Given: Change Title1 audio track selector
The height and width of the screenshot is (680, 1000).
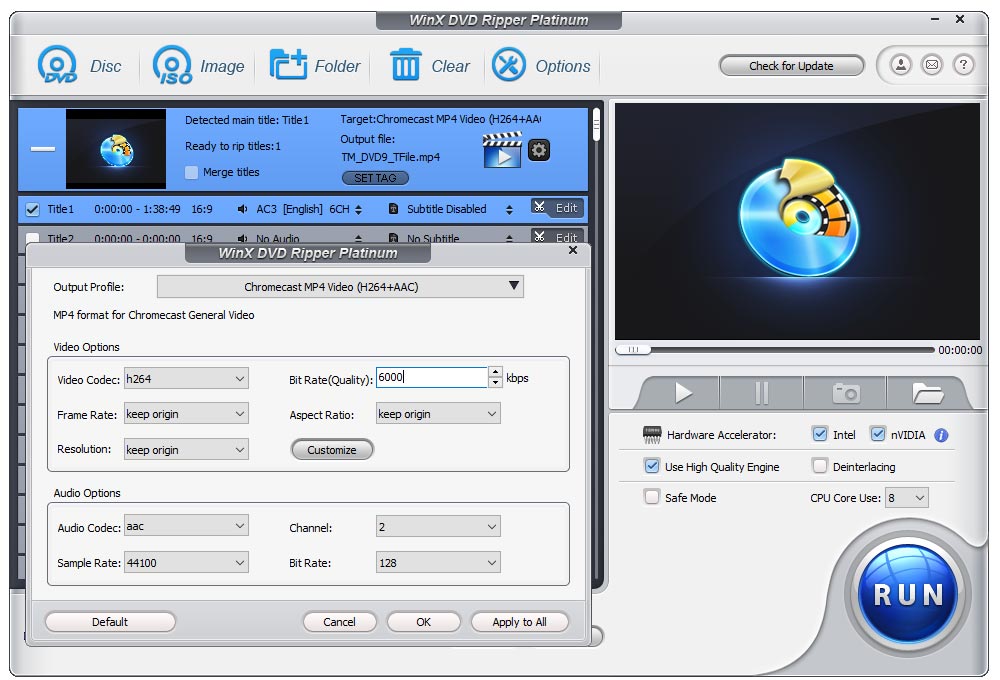Looking at the screenshot, I should 358,209.
